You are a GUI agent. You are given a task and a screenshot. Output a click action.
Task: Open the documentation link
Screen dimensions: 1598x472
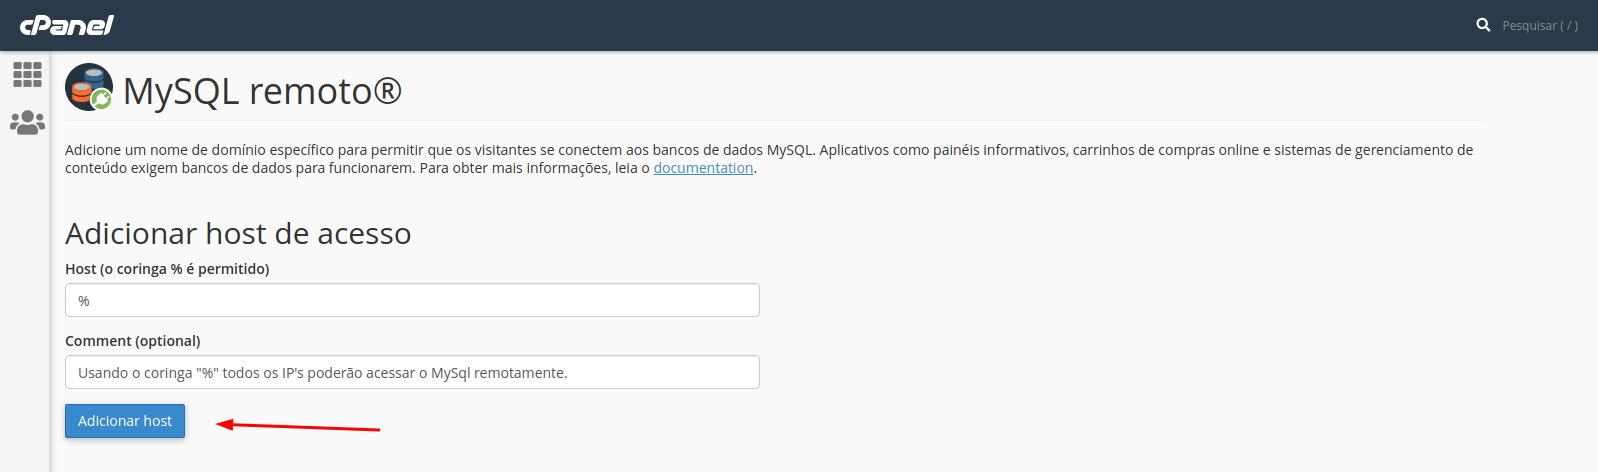pyautogui.click(x=703, y=168)
